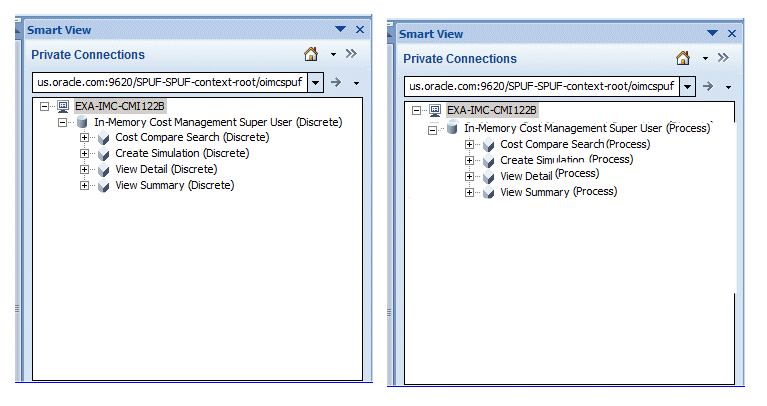The height and width of the screenshot is (406, 767).
Task: Click the database icon of Super User (Process)
Action: click(x=453, y=128)
